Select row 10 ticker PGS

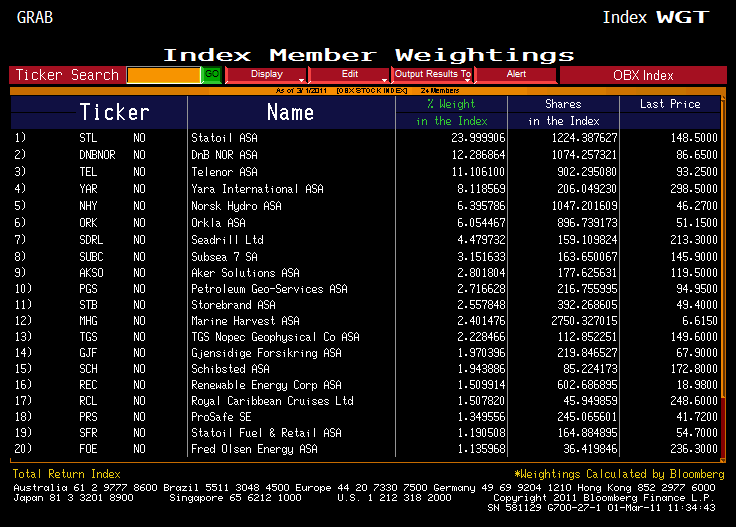coord(88,289)
